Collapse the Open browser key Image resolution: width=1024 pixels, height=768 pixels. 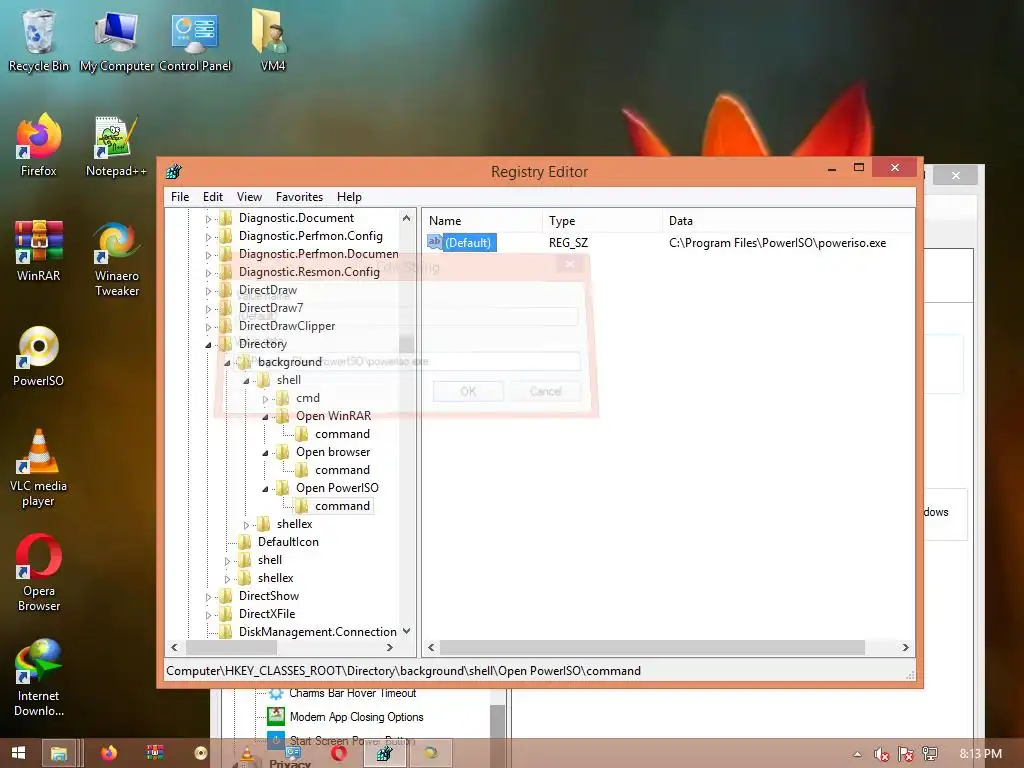(265, 453)
